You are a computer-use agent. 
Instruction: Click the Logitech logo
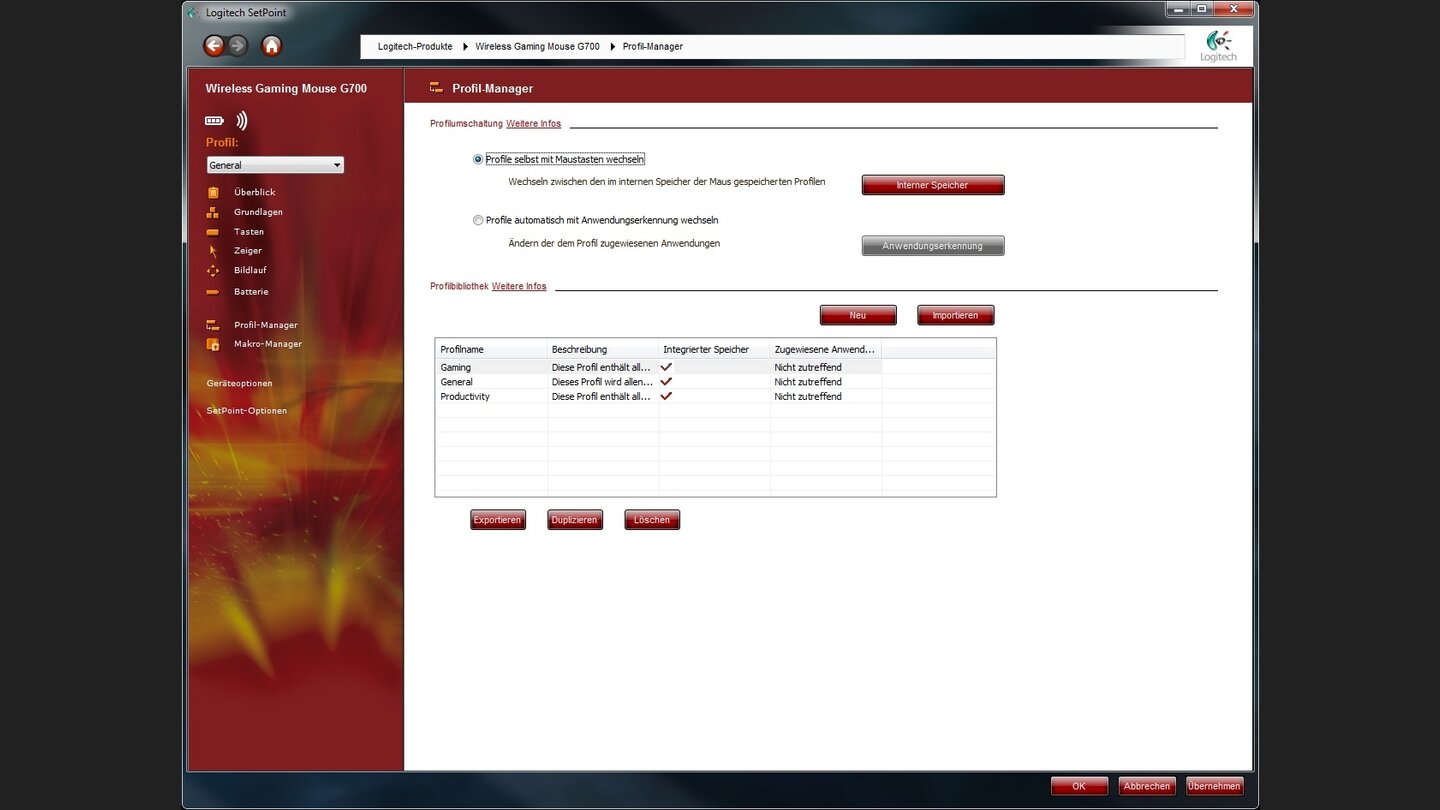(x=1218, y=46)
